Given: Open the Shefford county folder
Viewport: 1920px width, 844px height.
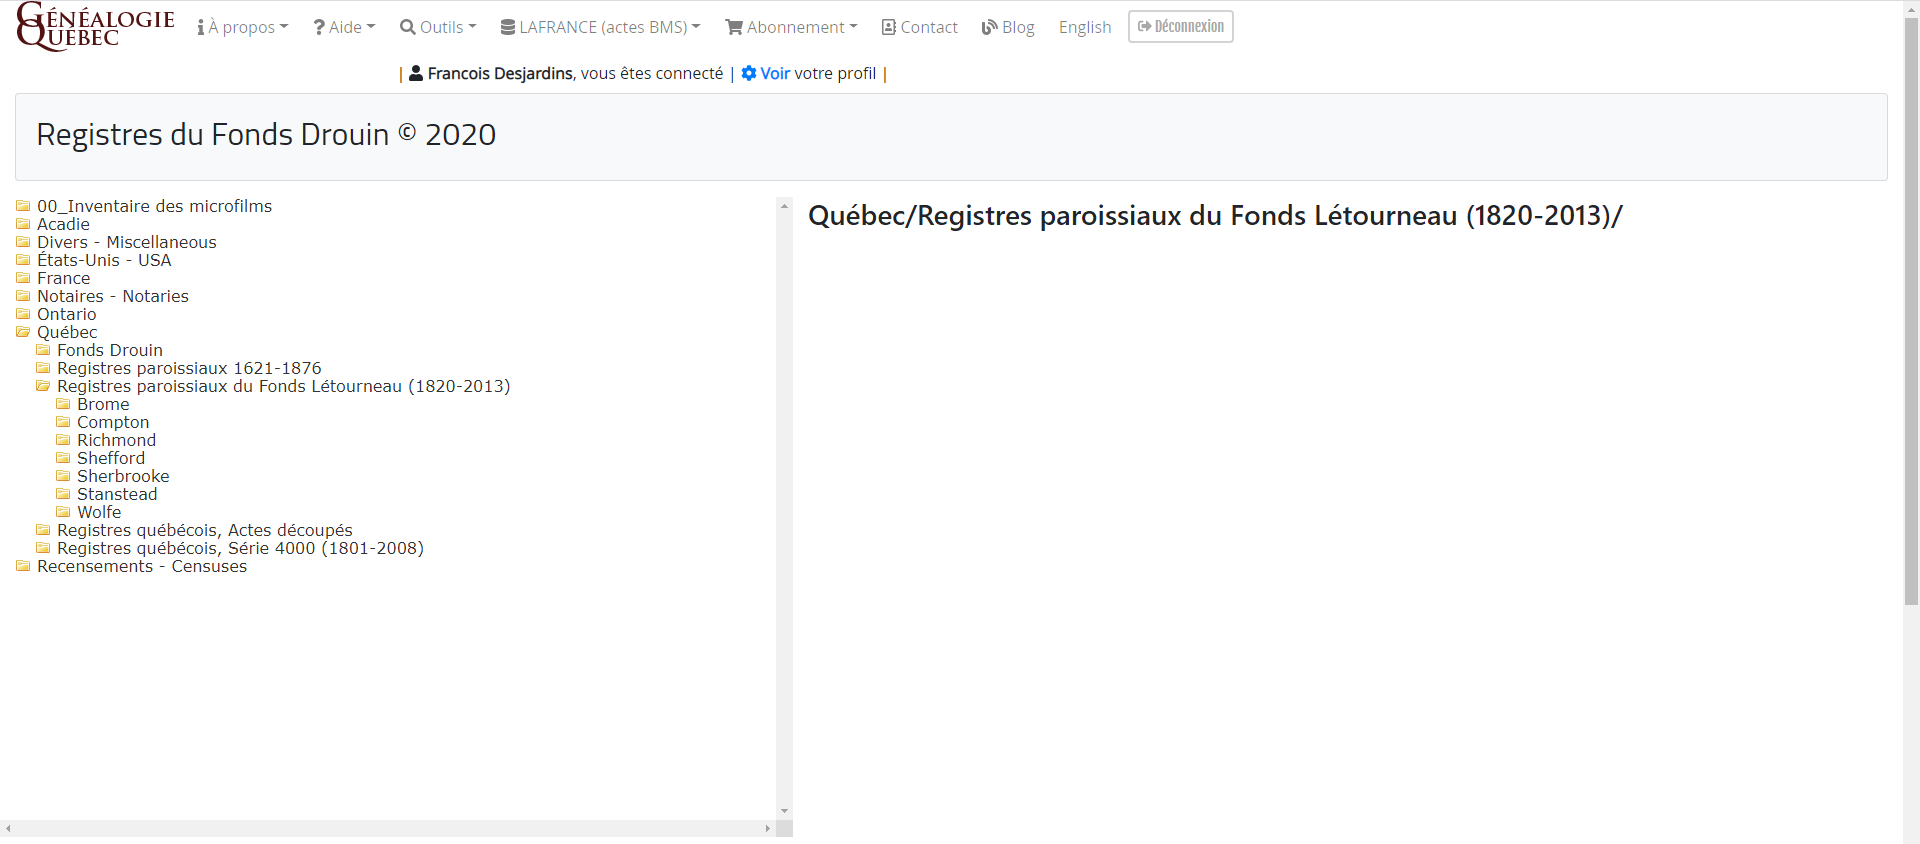Looking at the screenshot, I should [111, 458].
